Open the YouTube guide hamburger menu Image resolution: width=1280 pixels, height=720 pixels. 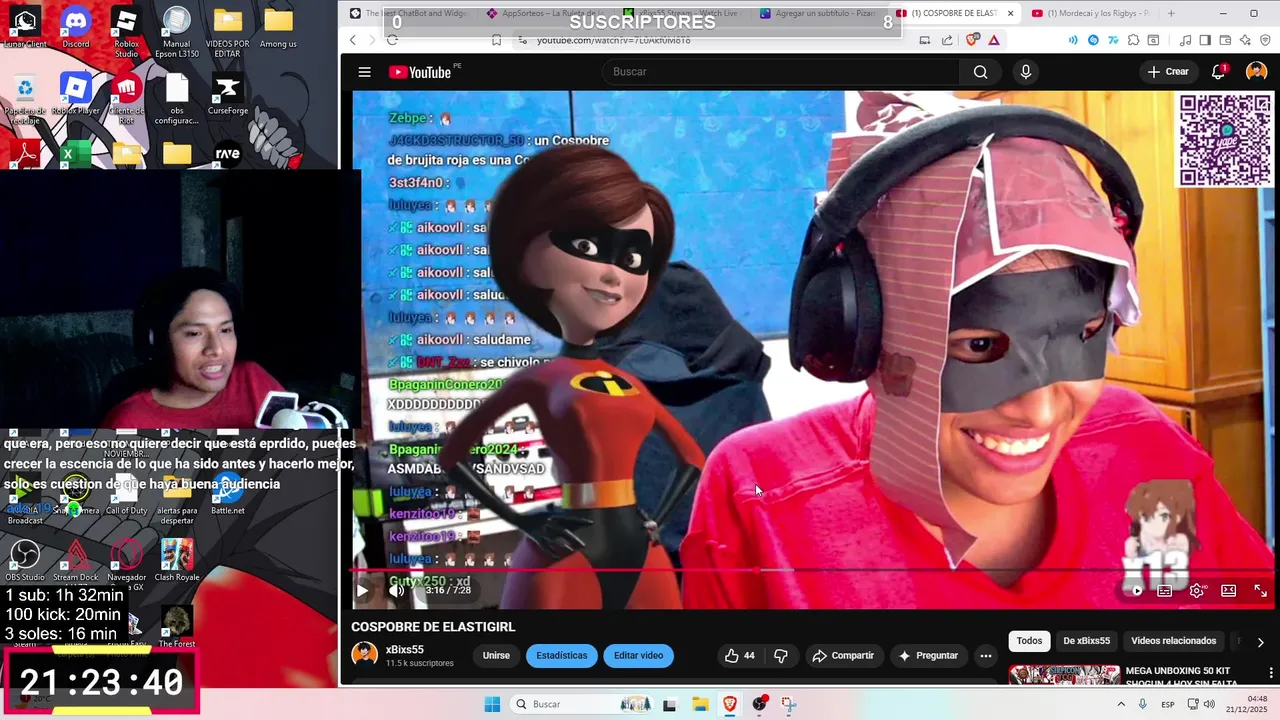coord(365,72)
